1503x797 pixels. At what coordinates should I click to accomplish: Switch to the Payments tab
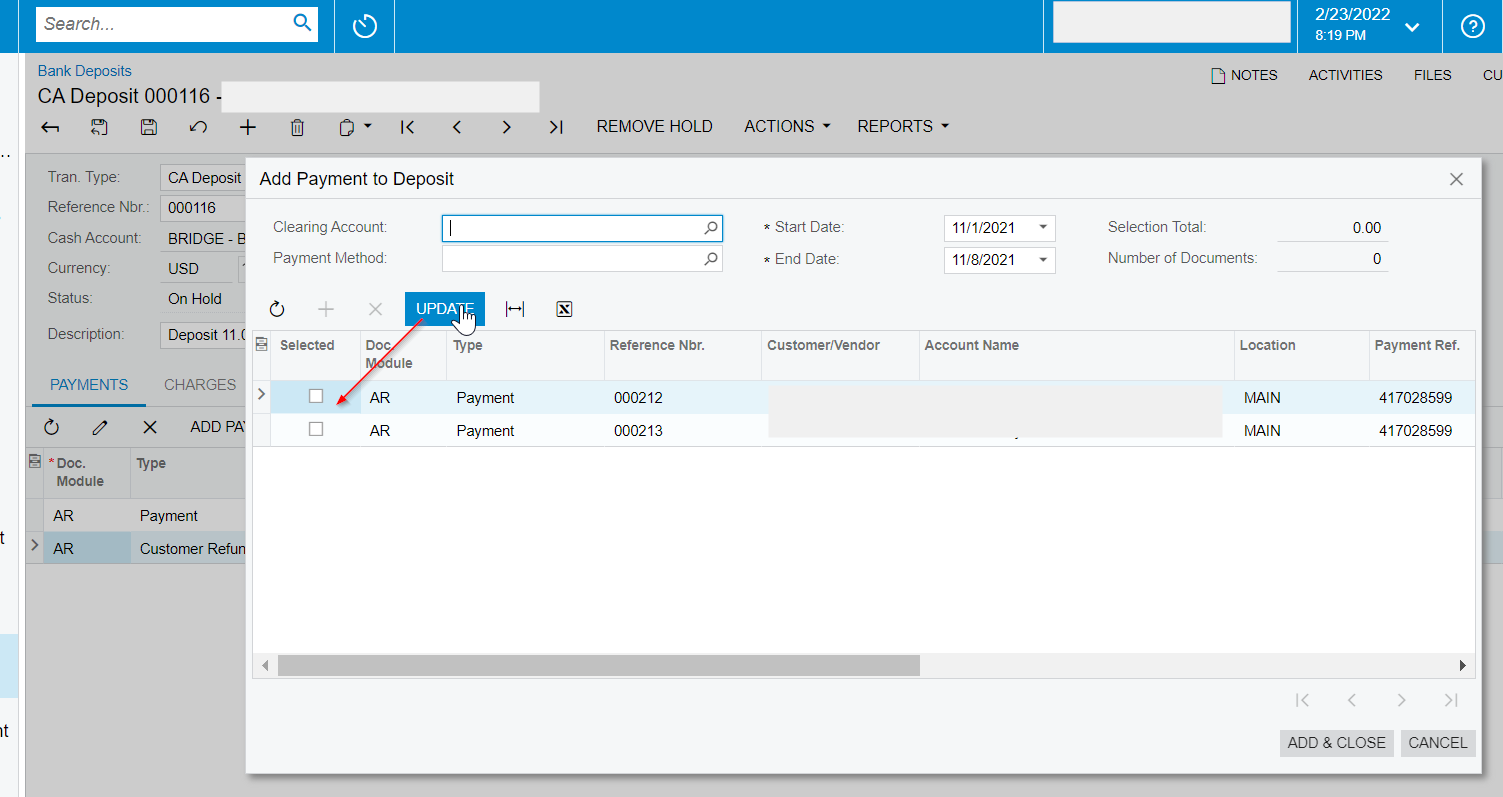(x=89, y=385)
